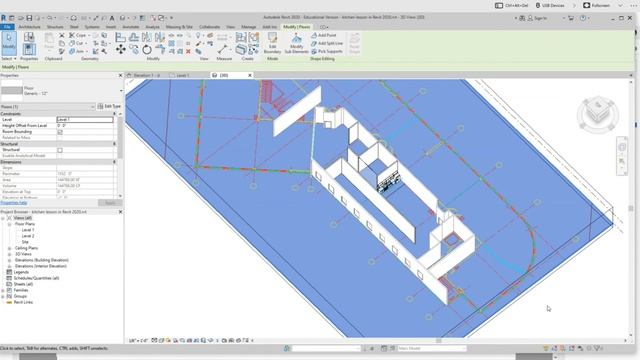Select Schedules/Quantities in Project Browser
The image size is (640, 360).
tap(36, 278)
